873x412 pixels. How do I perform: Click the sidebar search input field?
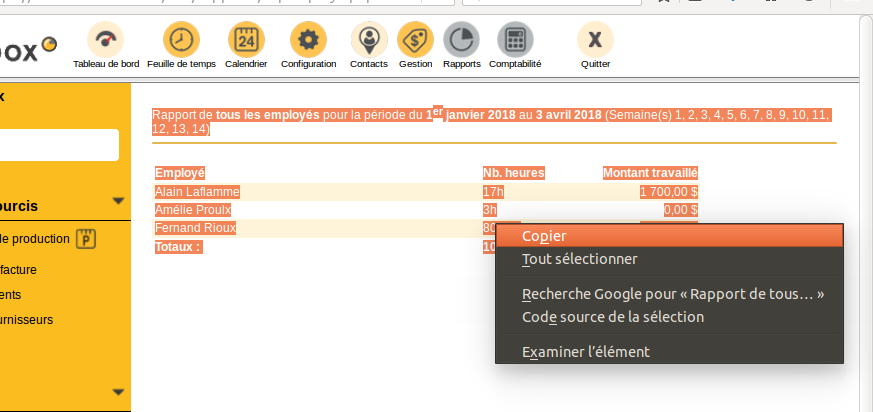(60, 145)
